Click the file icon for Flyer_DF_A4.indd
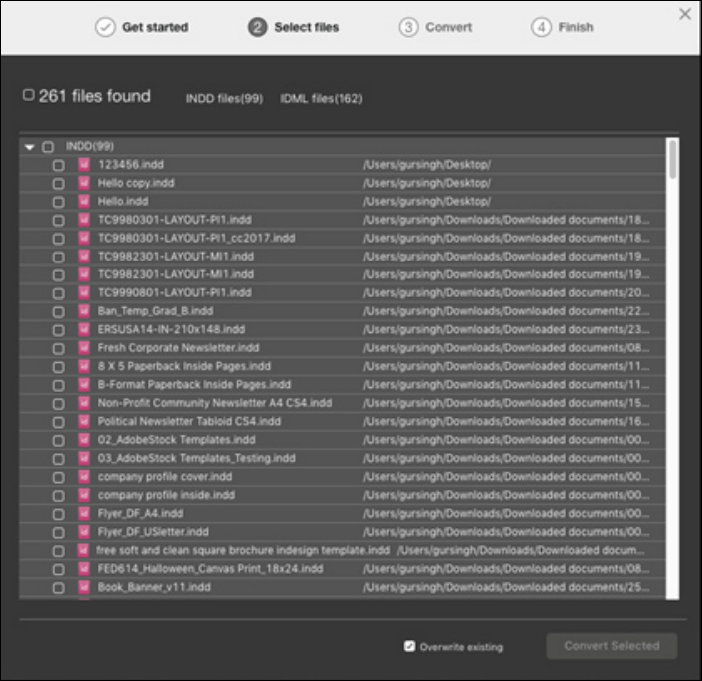702x681 pixels. (84, 514)
